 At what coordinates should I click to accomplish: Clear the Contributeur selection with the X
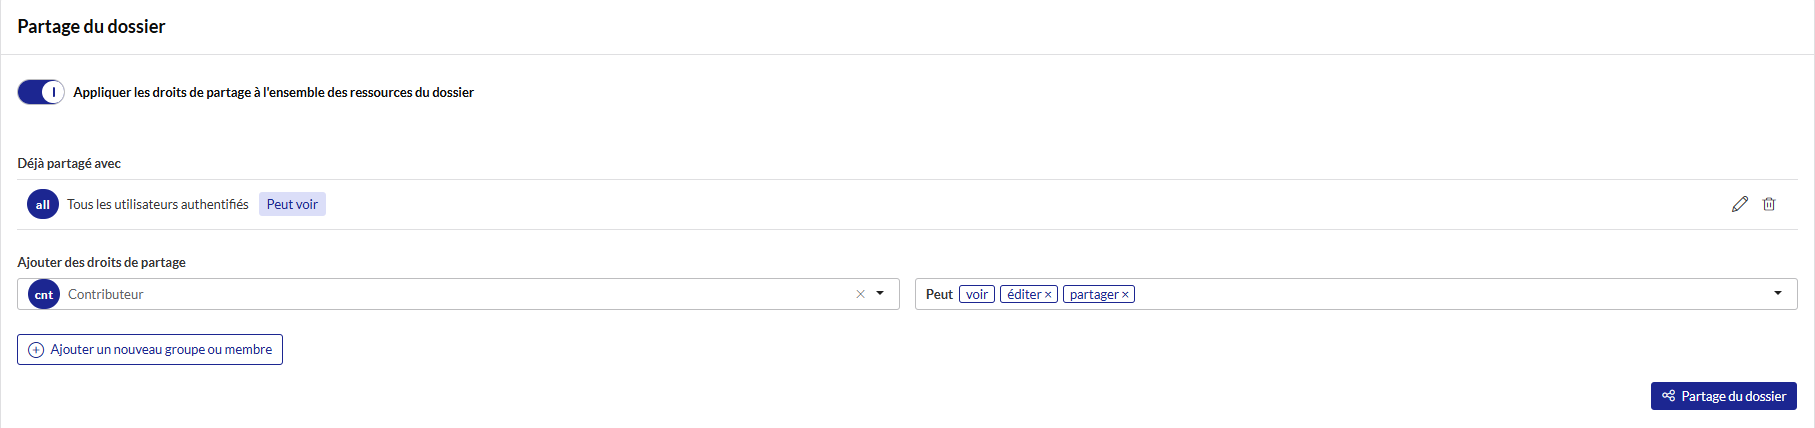[x=860, y=294]
